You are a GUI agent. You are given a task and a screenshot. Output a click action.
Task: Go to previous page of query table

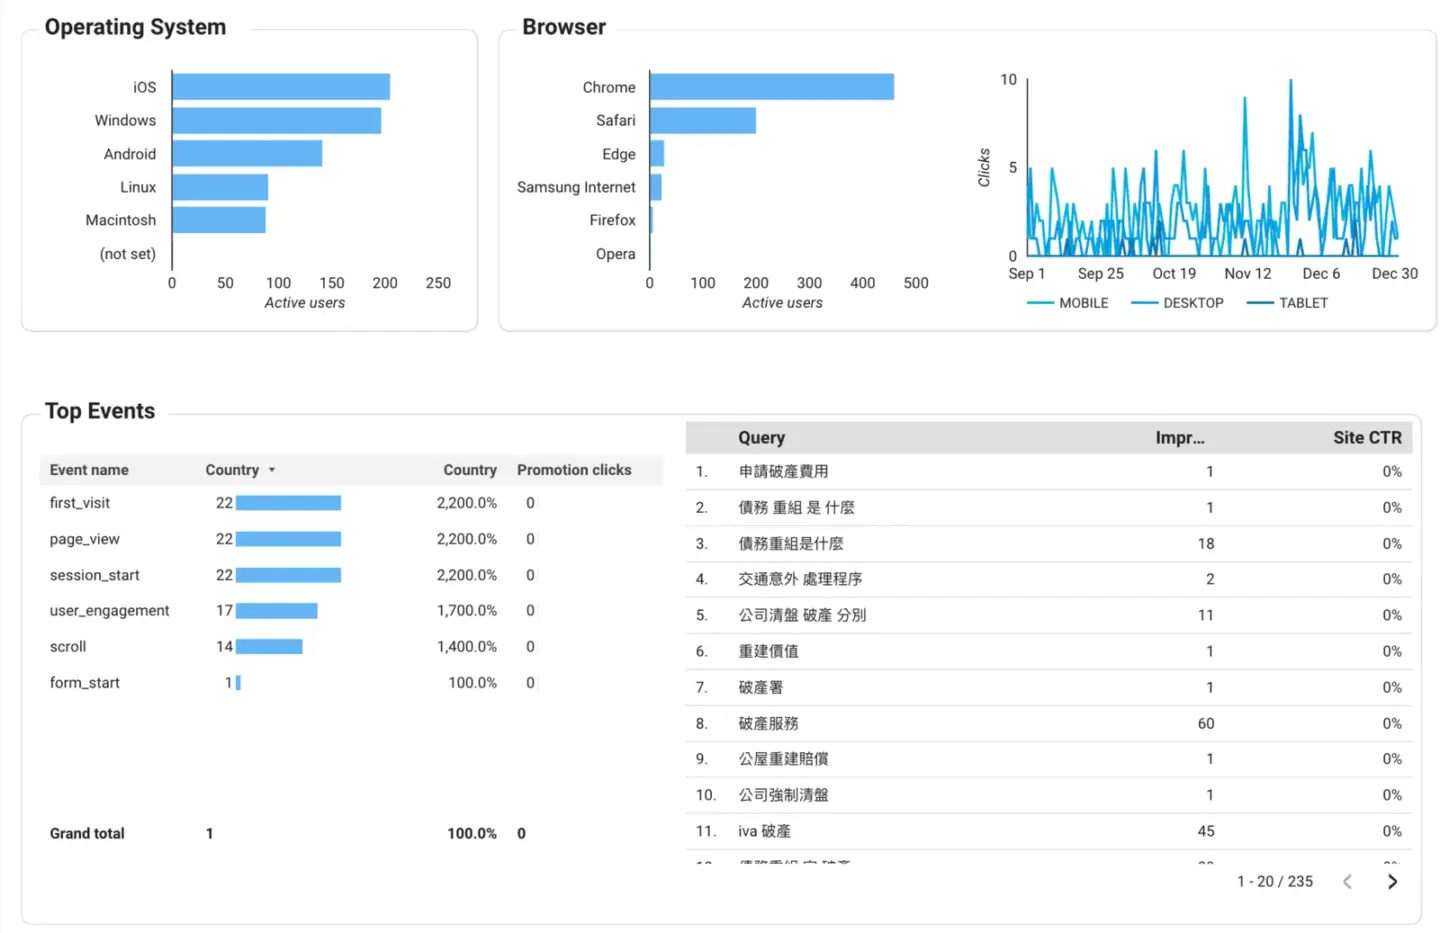coord(1347,881)
